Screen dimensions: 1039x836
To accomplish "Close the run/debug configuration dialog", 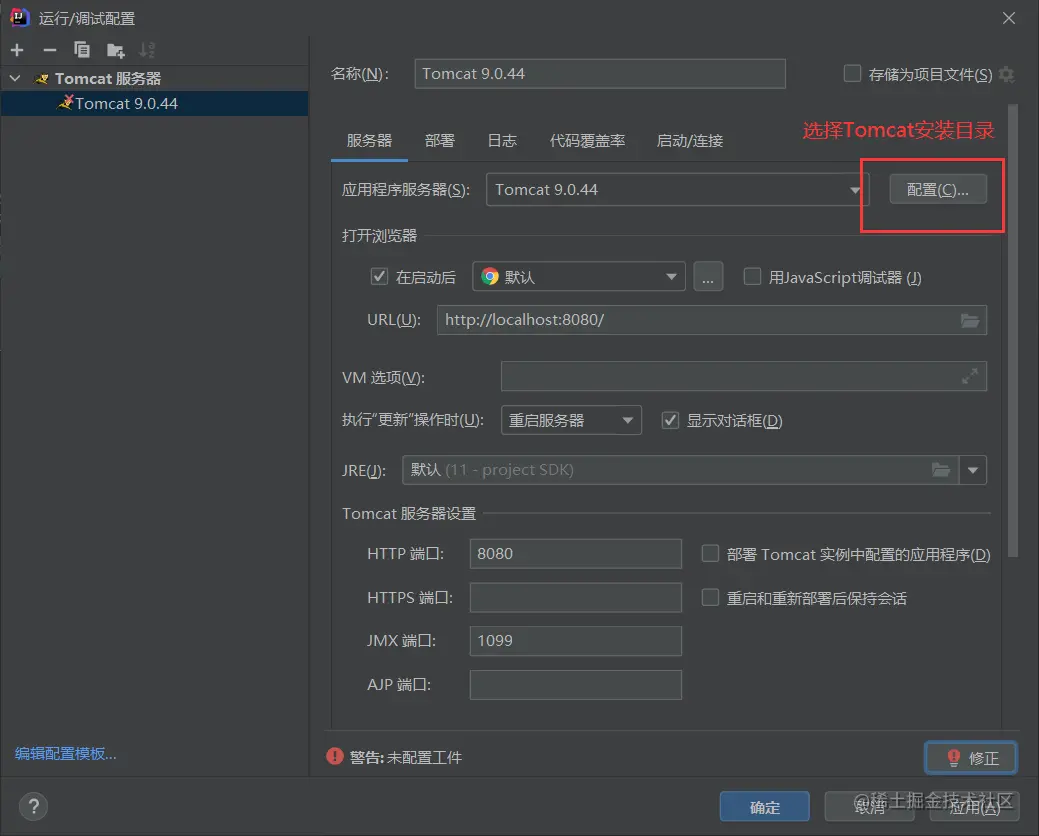I will (x=1009, y=18).
